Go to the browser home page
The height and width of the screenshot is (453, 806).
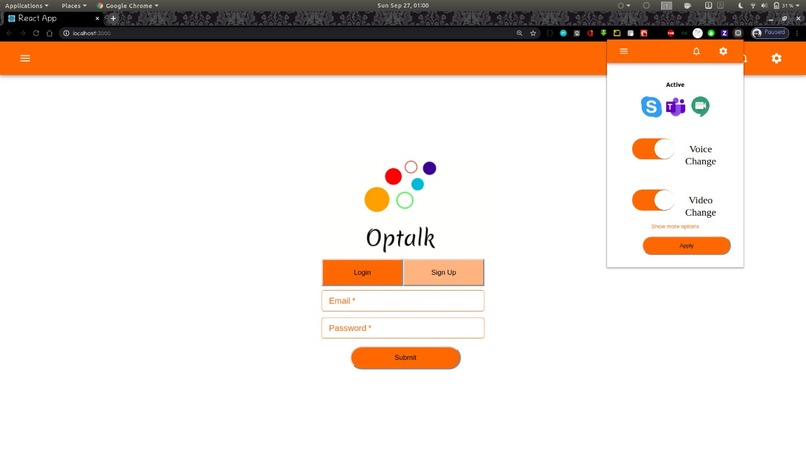[x=49, y=33]
